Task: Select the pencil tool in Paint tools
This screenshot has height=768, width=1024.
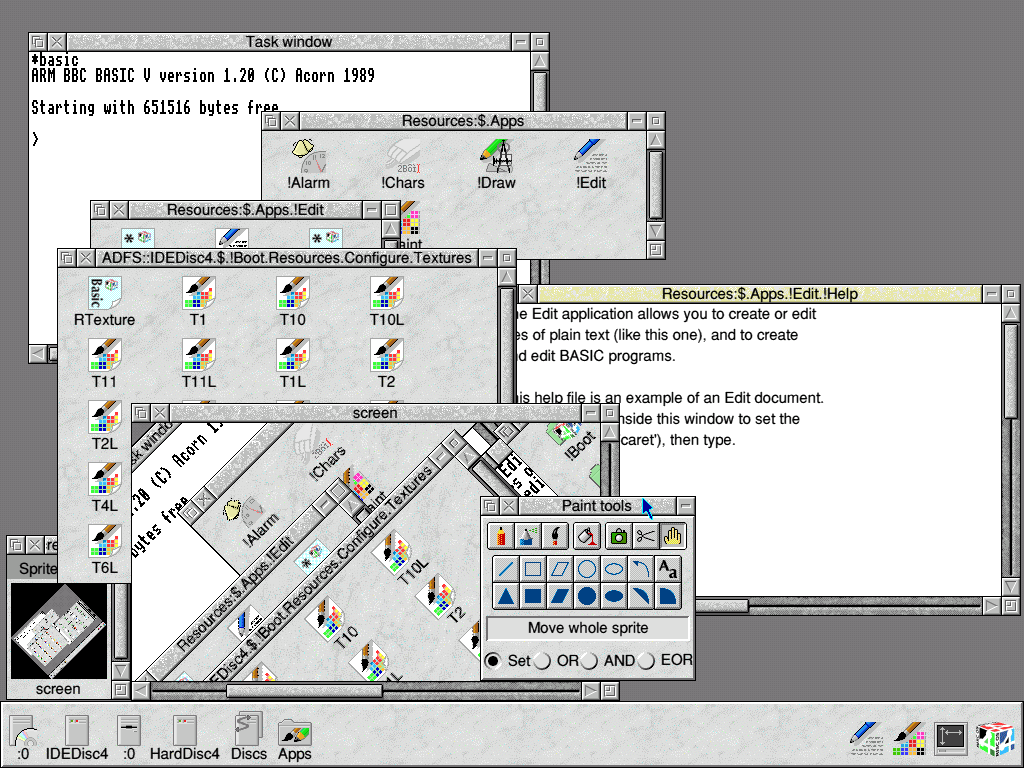Action: [501, 536]
